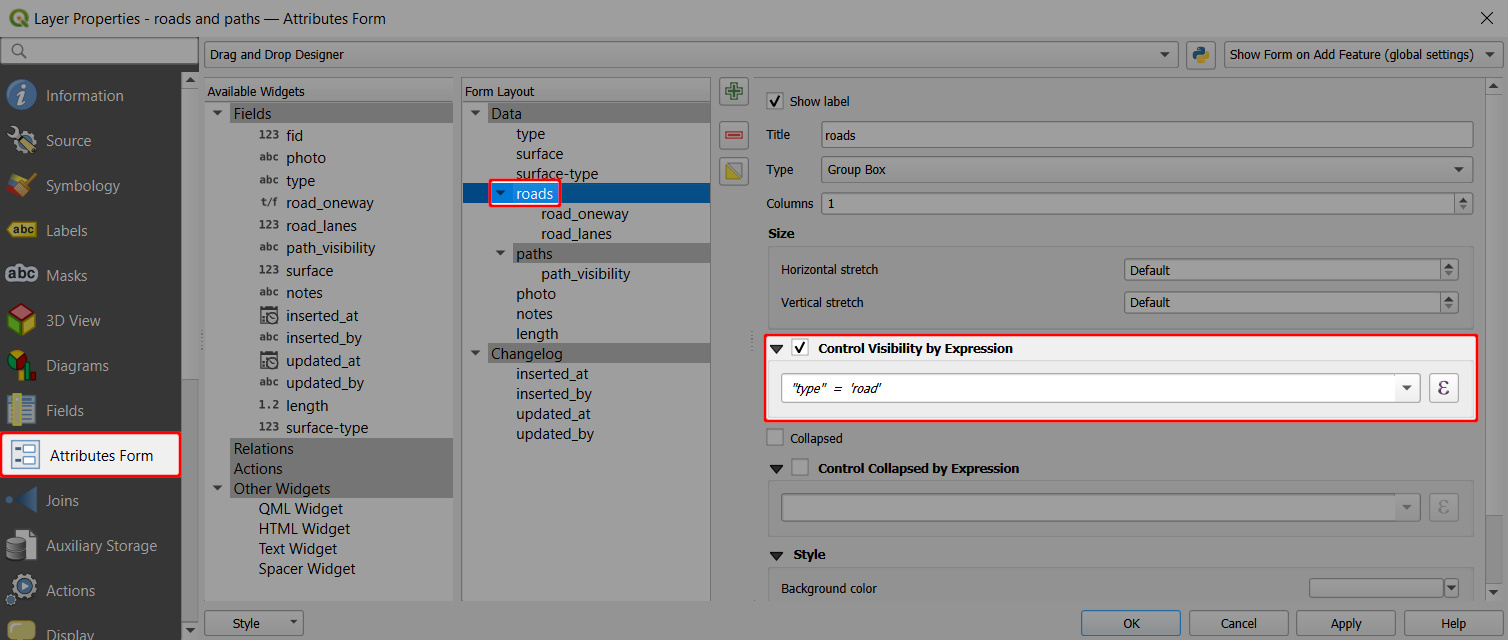Open the Drag and Drop Designer dropdown
The image size is (1508, 640).
tap(691, 55)
